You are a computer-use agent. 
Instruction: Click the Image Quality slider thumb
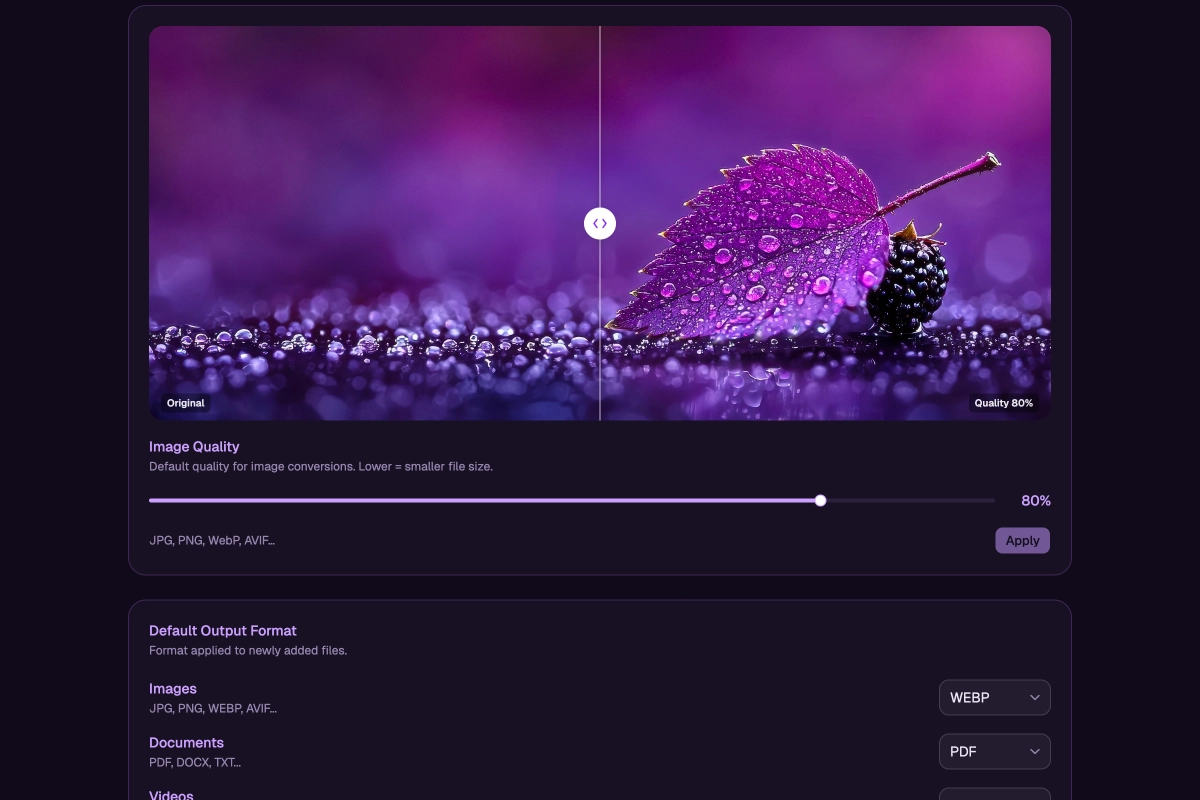point(820,500)
